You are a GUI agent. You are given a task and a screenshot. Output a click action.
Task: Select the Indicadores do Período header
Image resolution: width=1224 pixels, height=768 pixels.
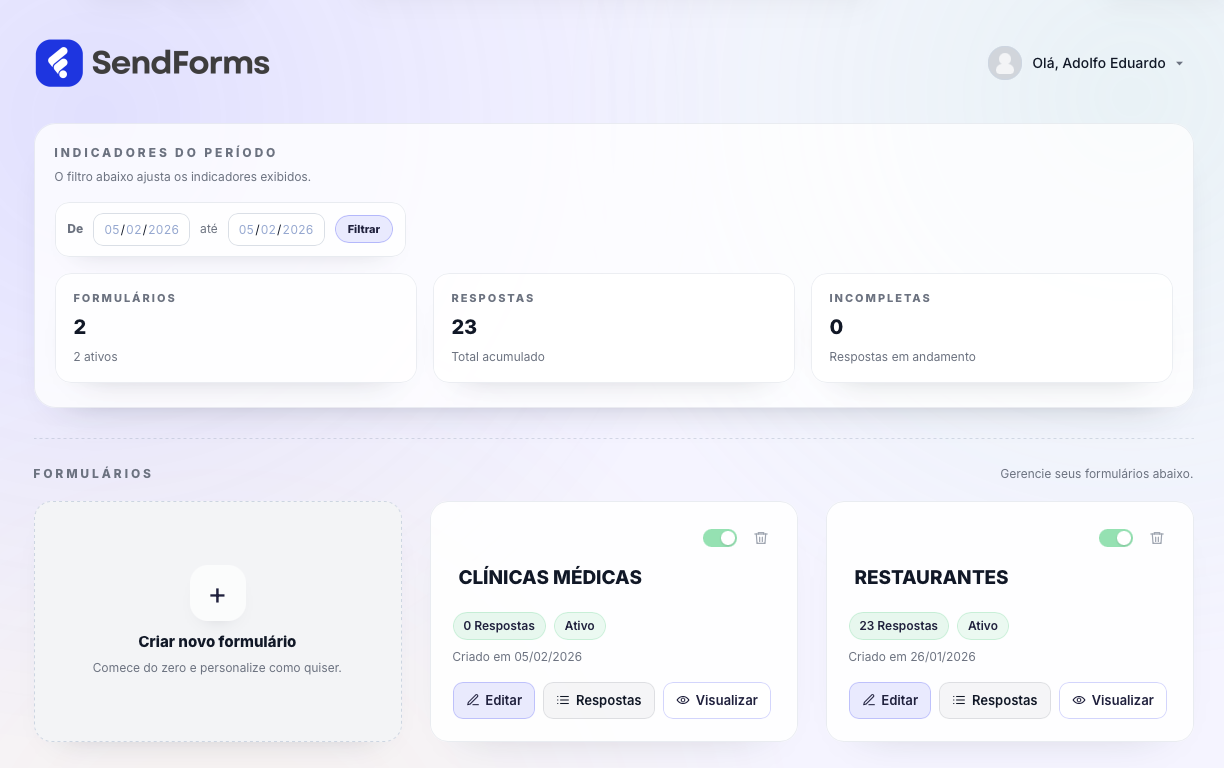pyautogui.click(x=165, y=152)
